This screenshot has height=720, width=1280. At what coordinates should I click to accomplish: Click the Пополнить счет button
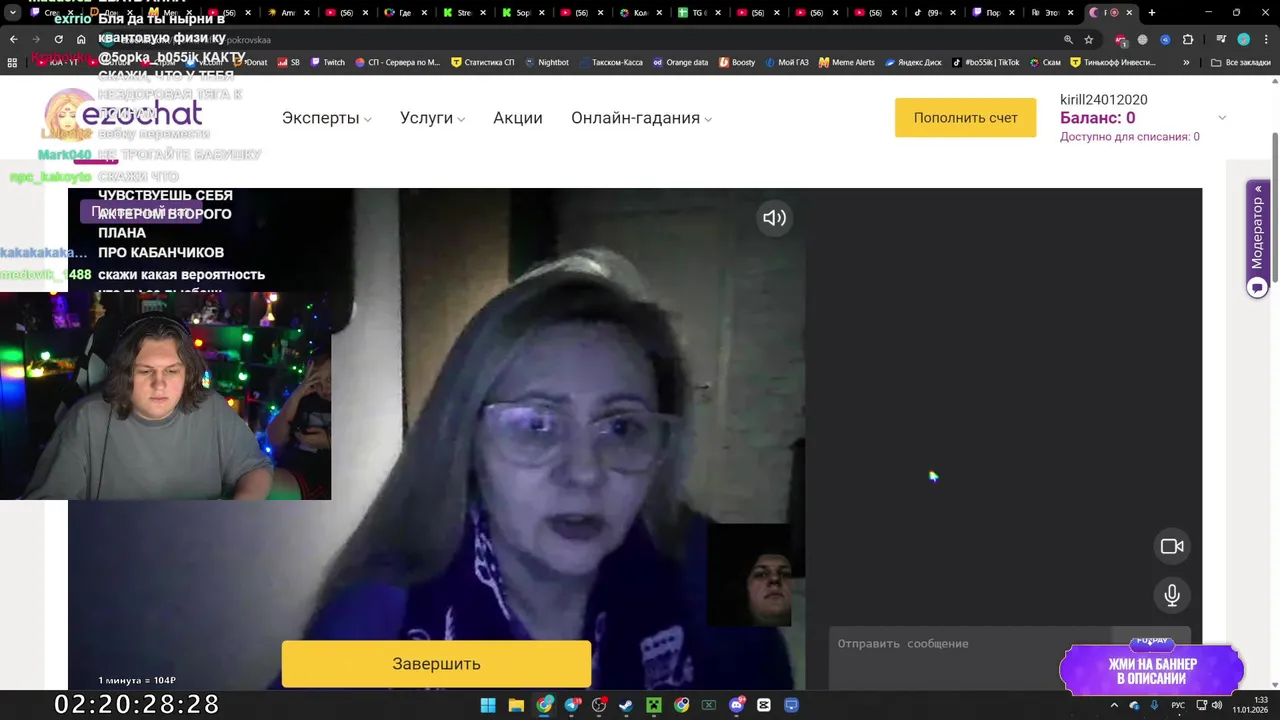pyautogui.click(x=965, y=118)
